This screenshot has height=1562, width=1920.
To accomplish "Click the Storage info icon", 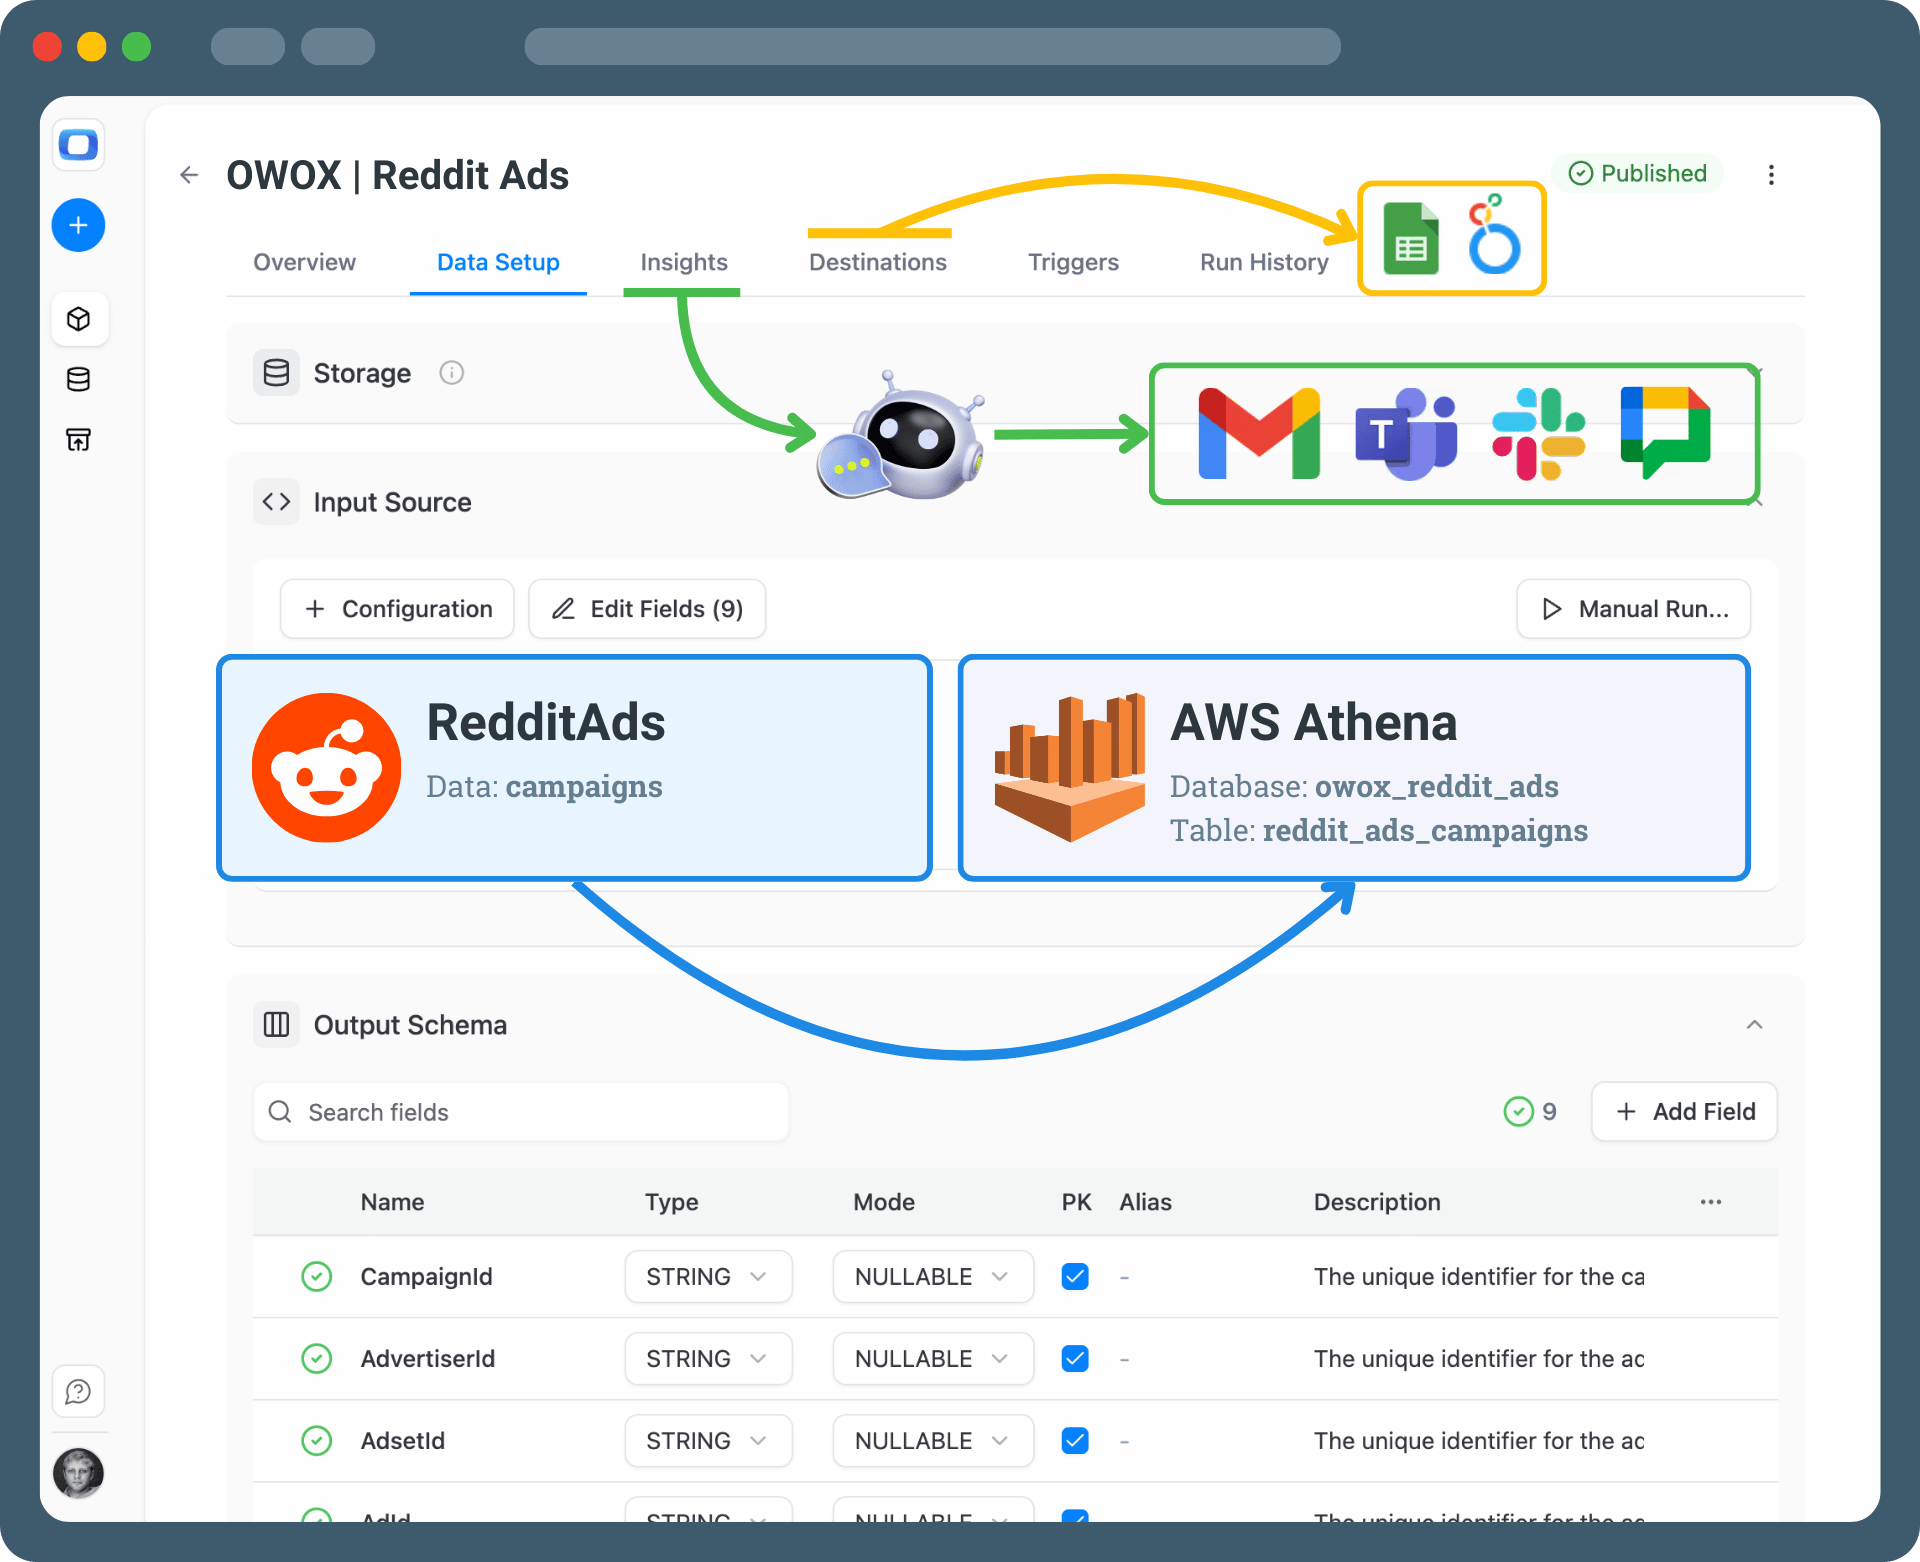I will click(x=452, y=373).
